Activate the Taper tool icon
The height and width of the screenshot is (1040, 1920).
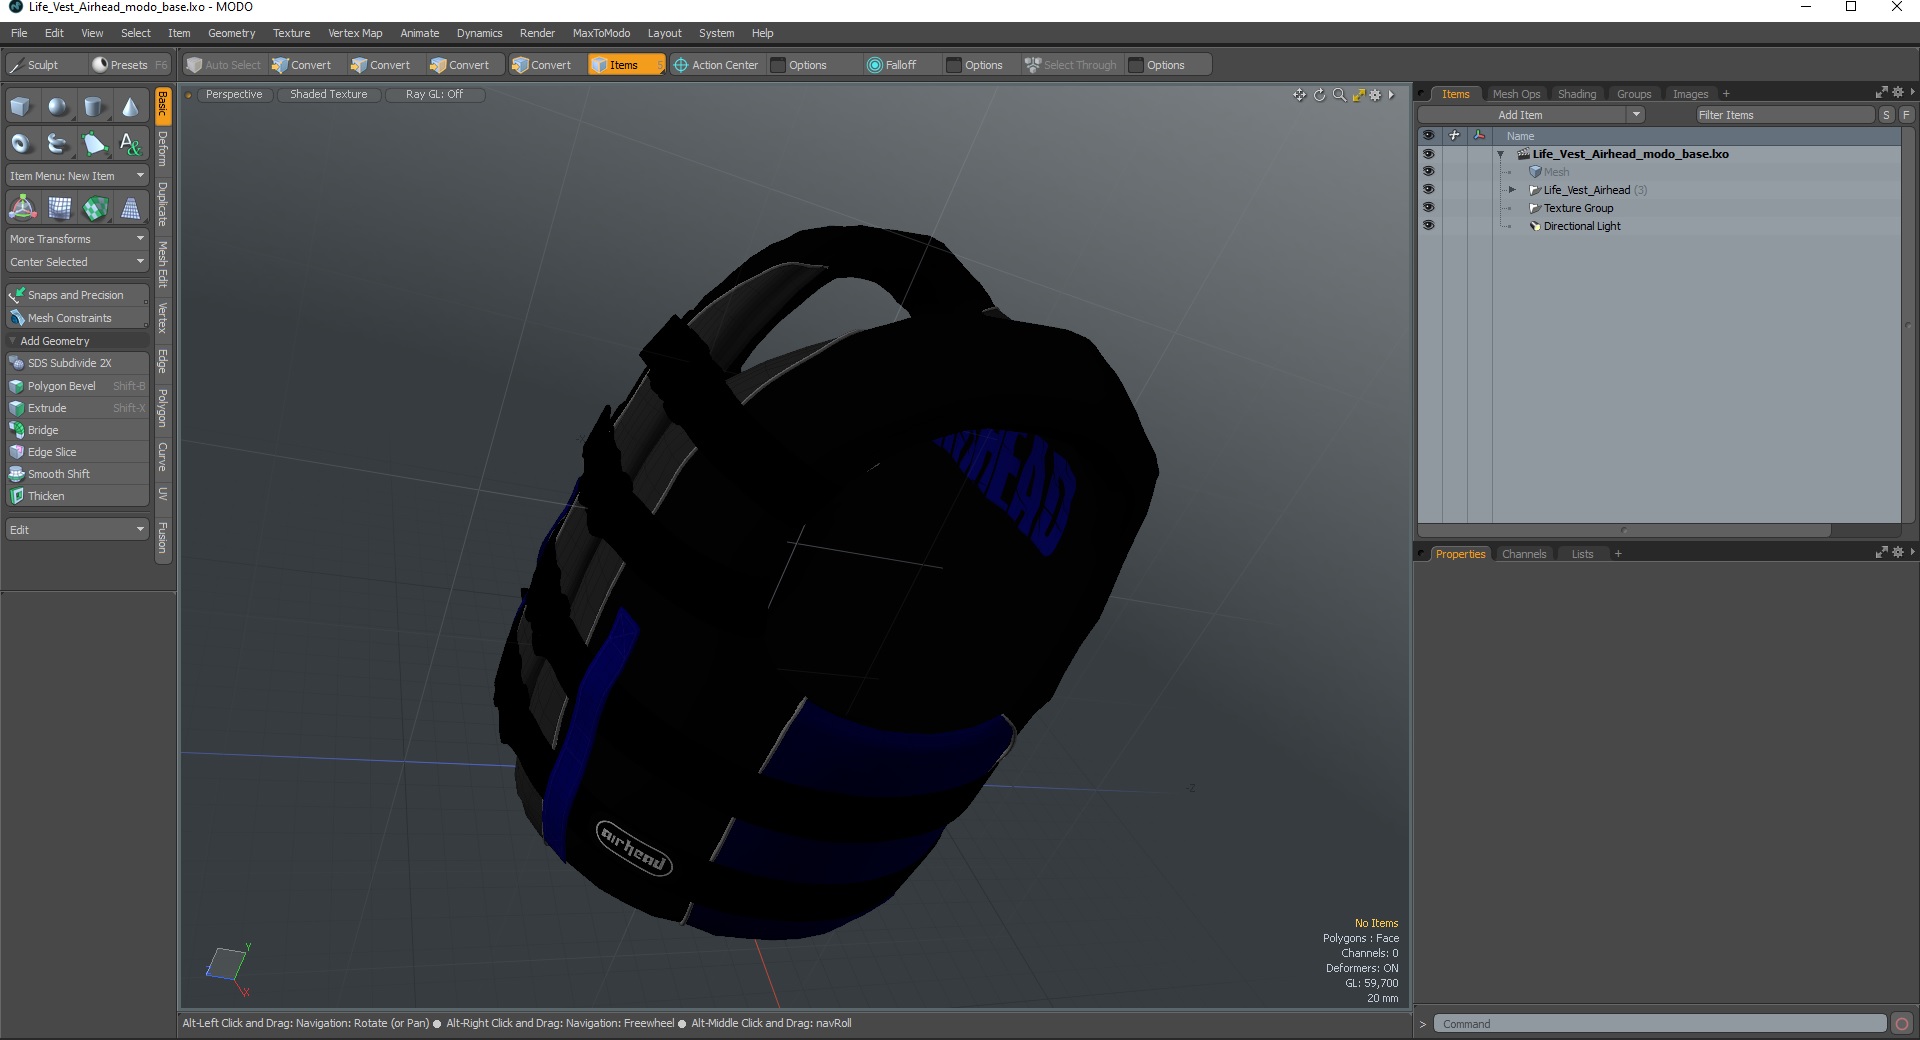[131, 208]
